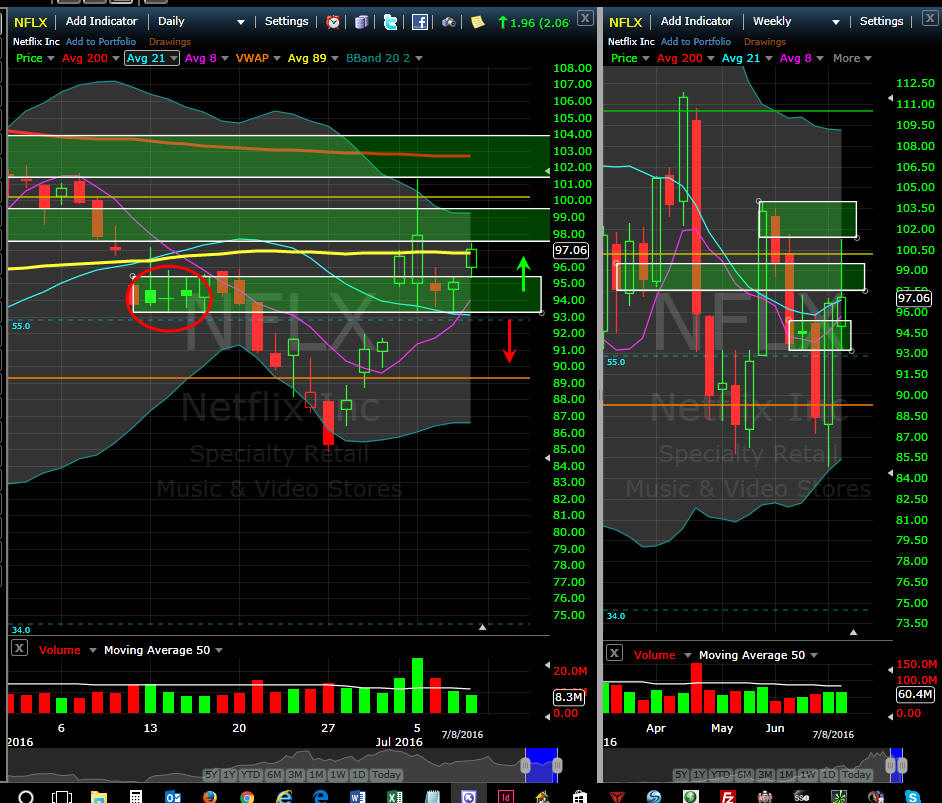The width and height of the screenshot is (942, 803).
Task: Click Add Indicator on daily chart
Action: point(102,22)
